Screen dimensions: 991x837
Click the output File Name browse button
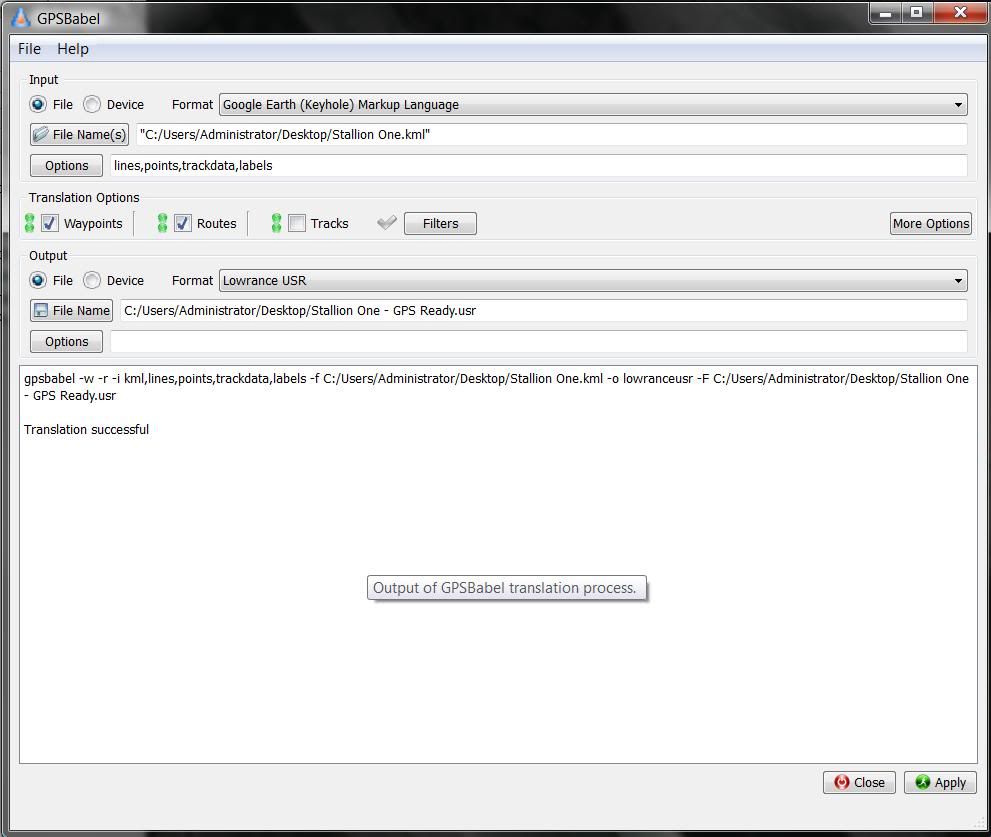pyautogui.click(x=71, y=310)
